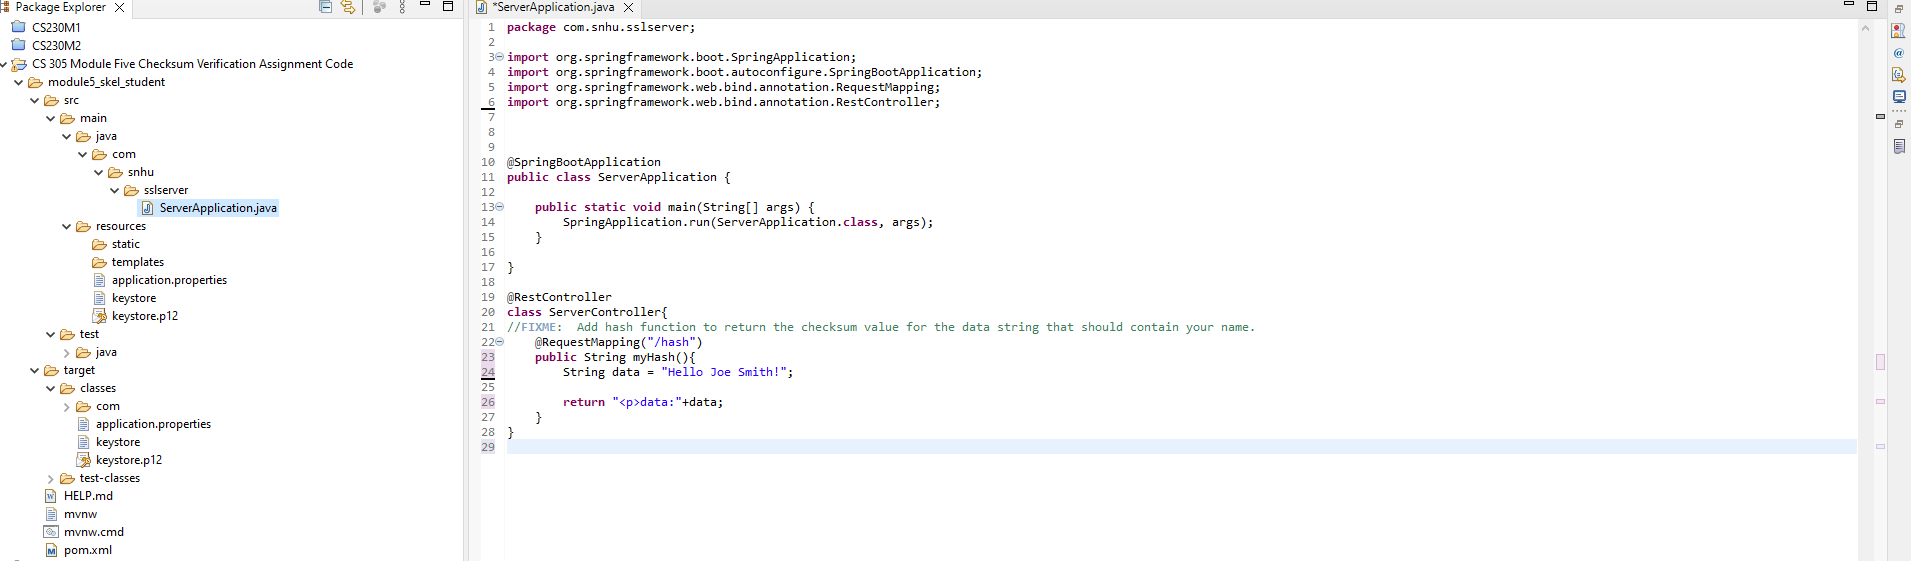
Task: Select the "test" folder label
Action: click(x=89, y=334)
